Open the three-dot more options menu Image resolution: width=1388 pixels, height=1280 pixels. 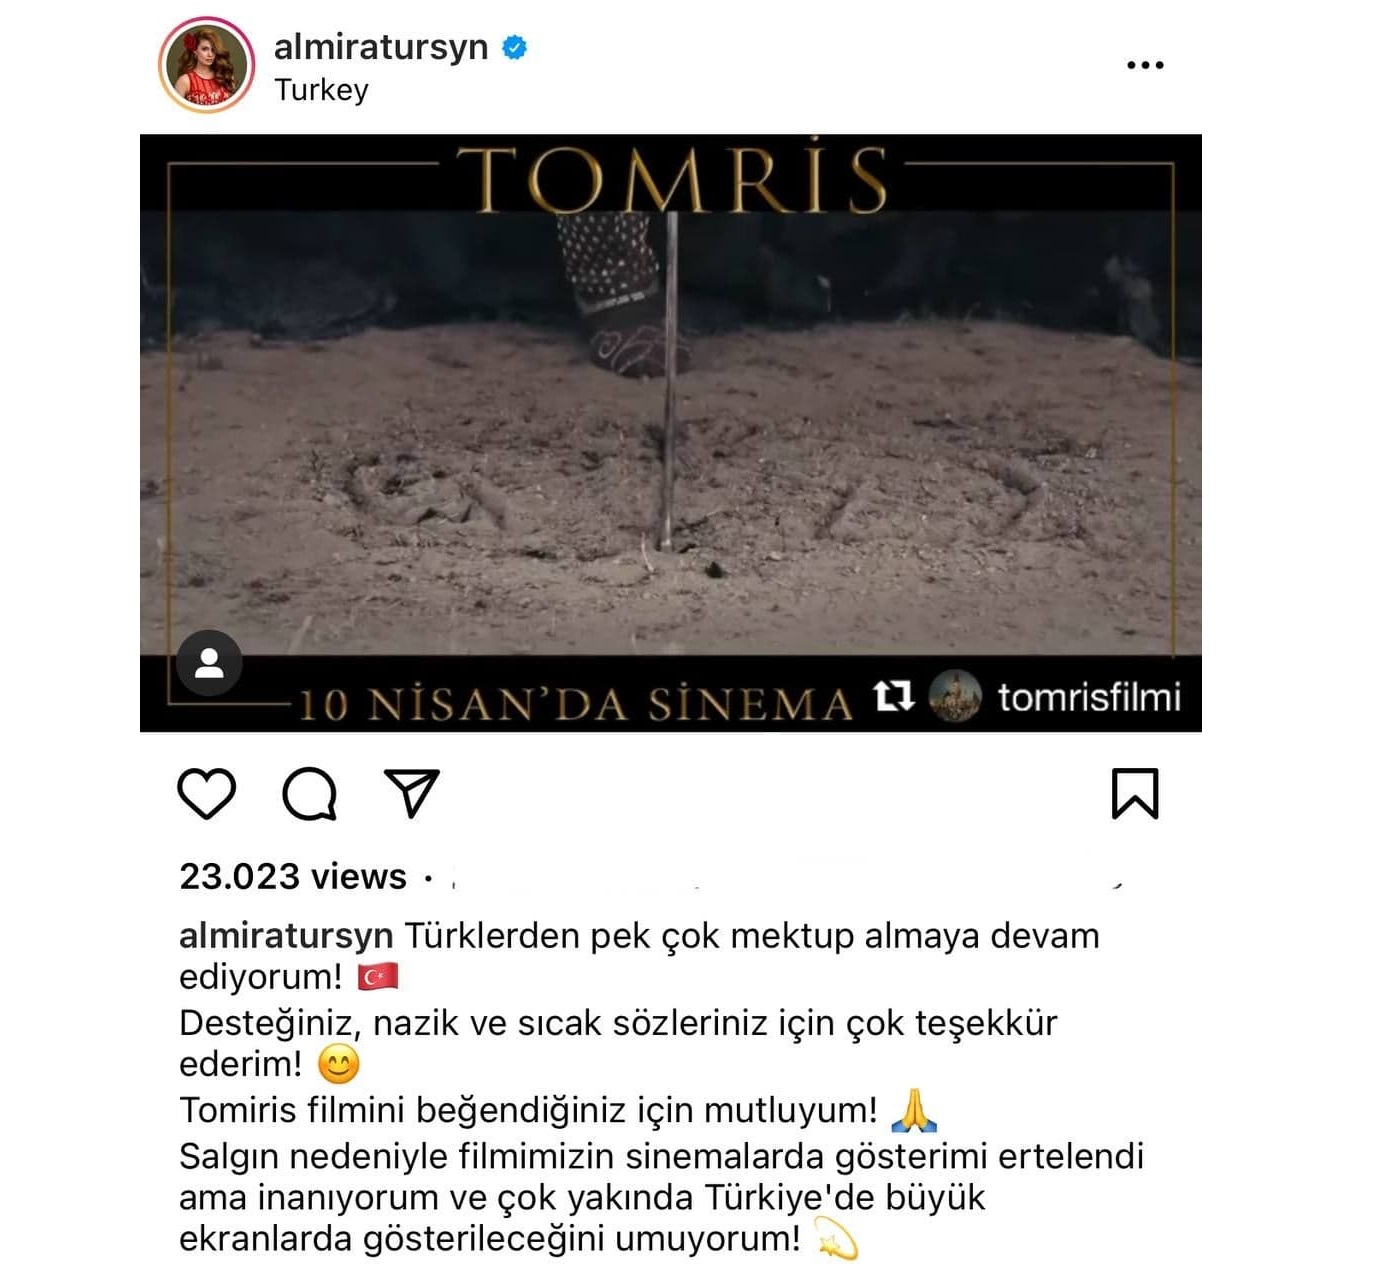tap(1145, 65)
